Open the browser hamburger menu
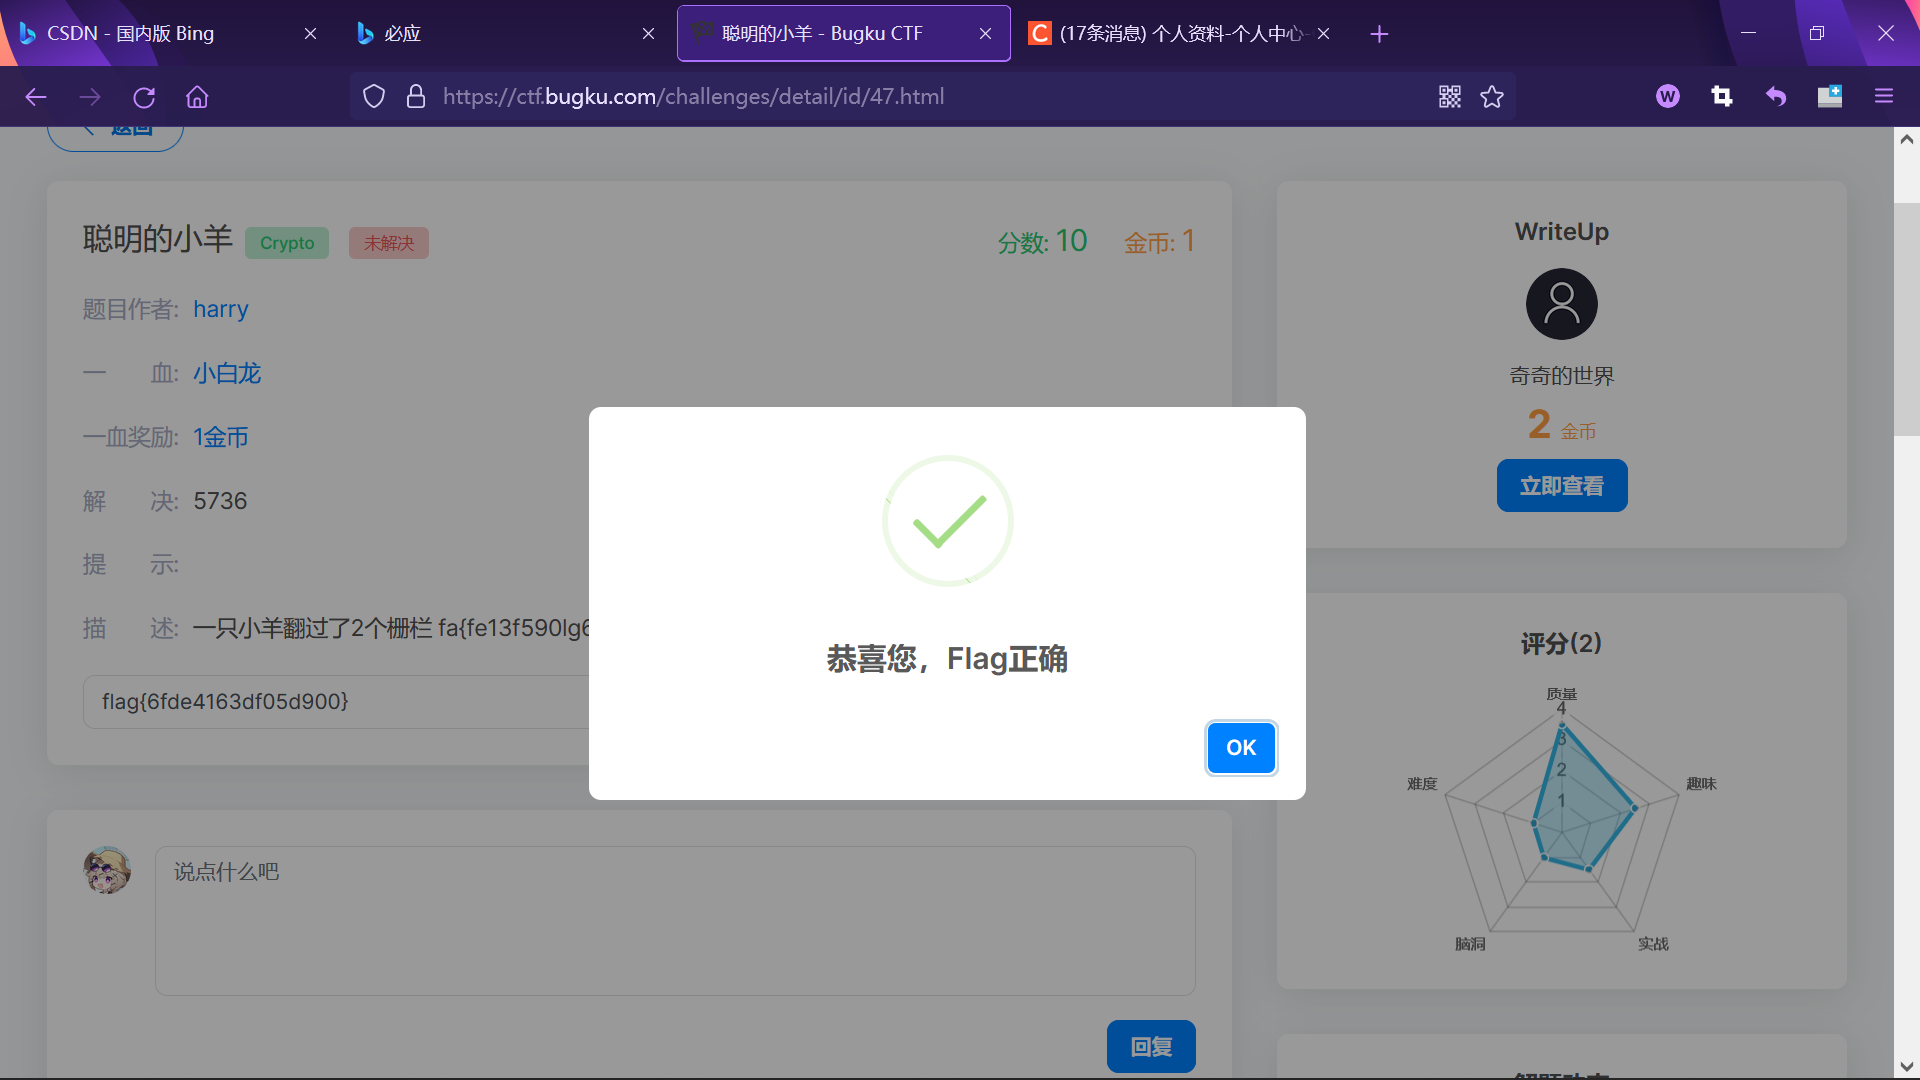This screenshot has width=1920, height=1080. pyautogui.click(x=1884, y=97)
